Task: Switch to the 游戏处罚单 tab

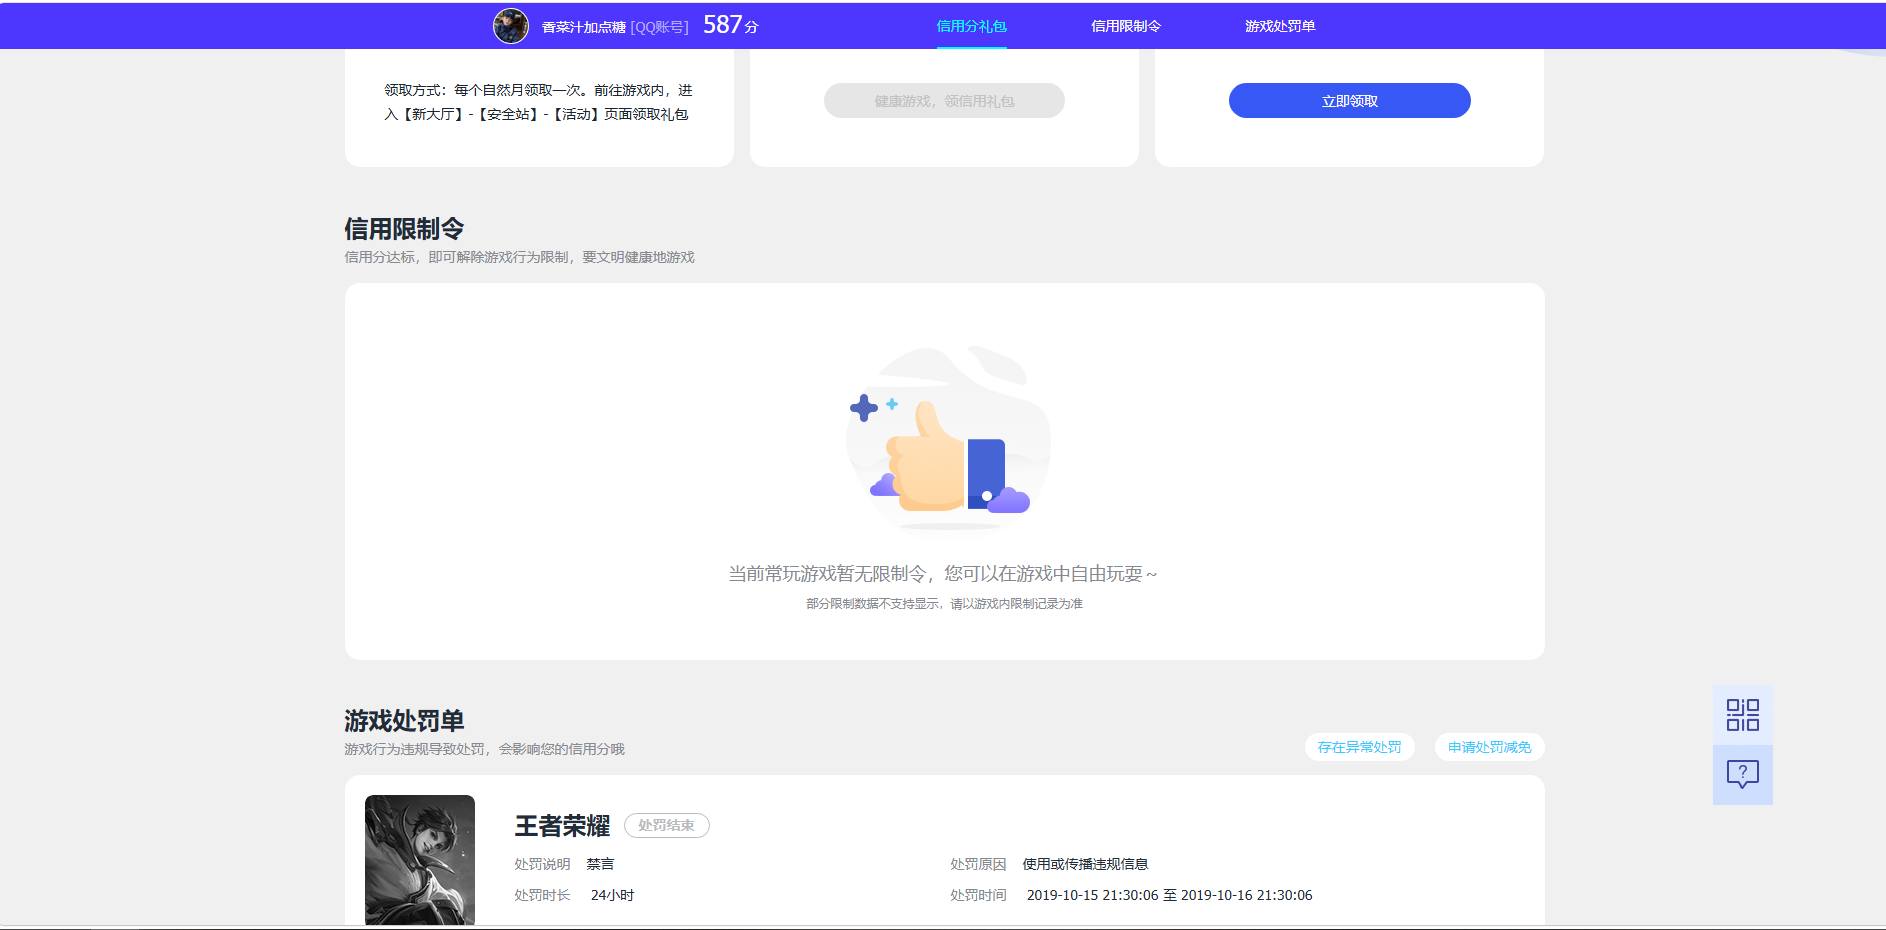Action: (1280, 26)
